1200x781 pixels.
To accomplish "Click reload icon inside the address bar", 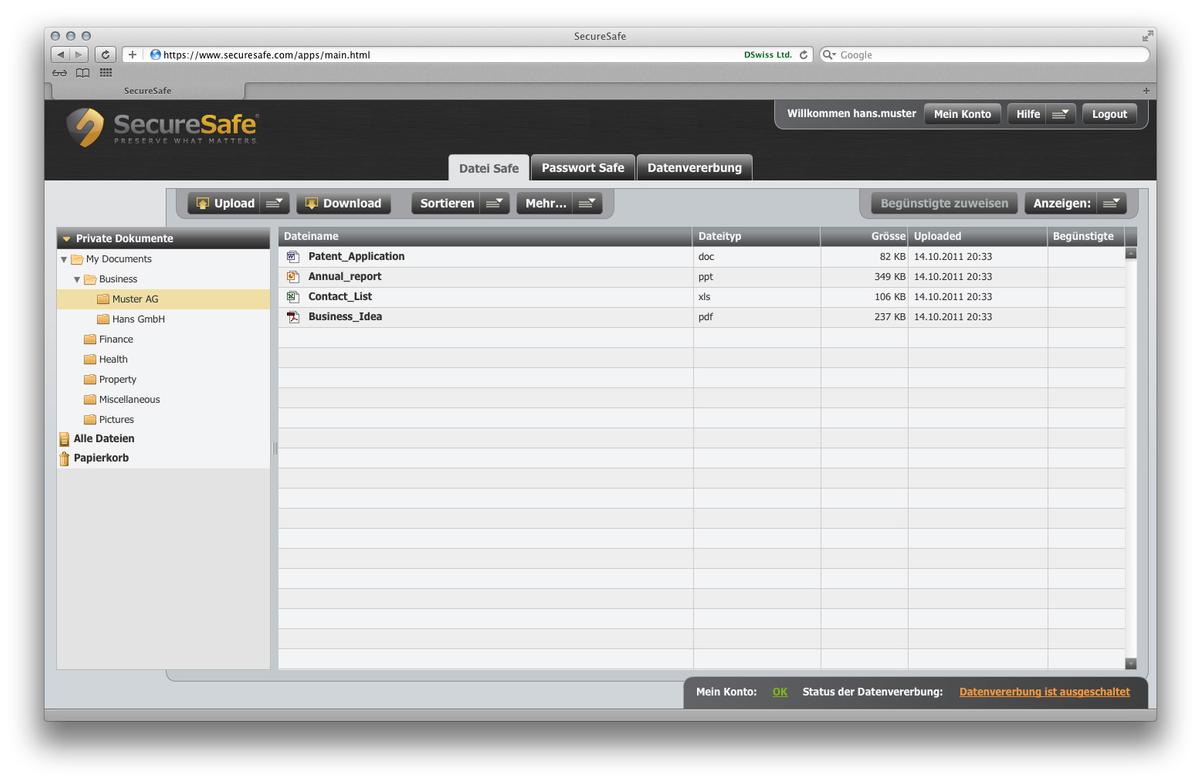I will coord(803,55).
